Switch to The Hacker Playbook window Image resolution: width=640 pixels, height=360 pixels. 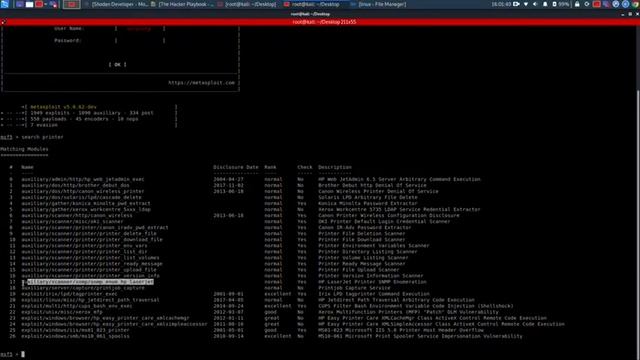pyautogui.click(x=182, y=4)
